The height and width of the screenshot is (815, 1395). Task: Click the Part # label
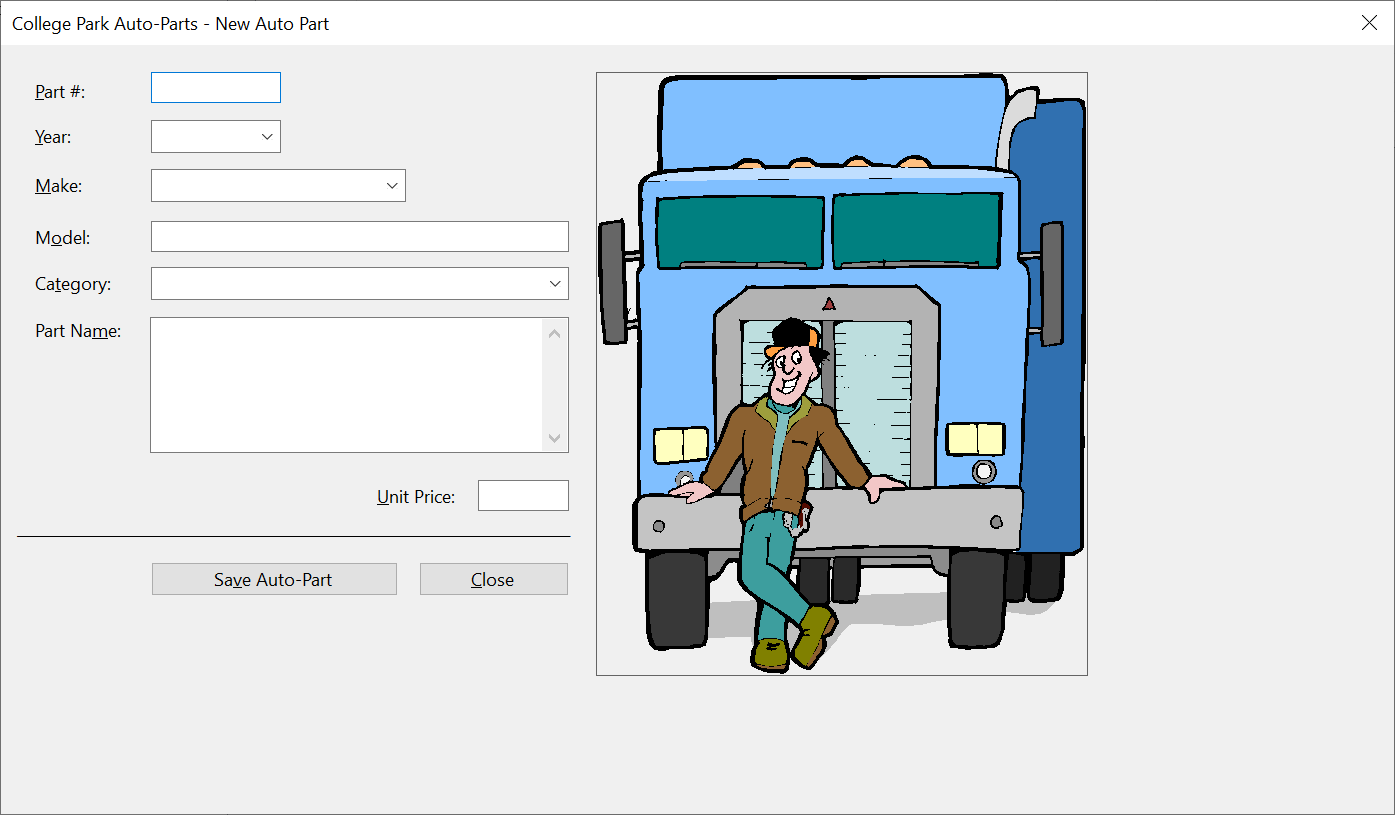tap(60, 92)
